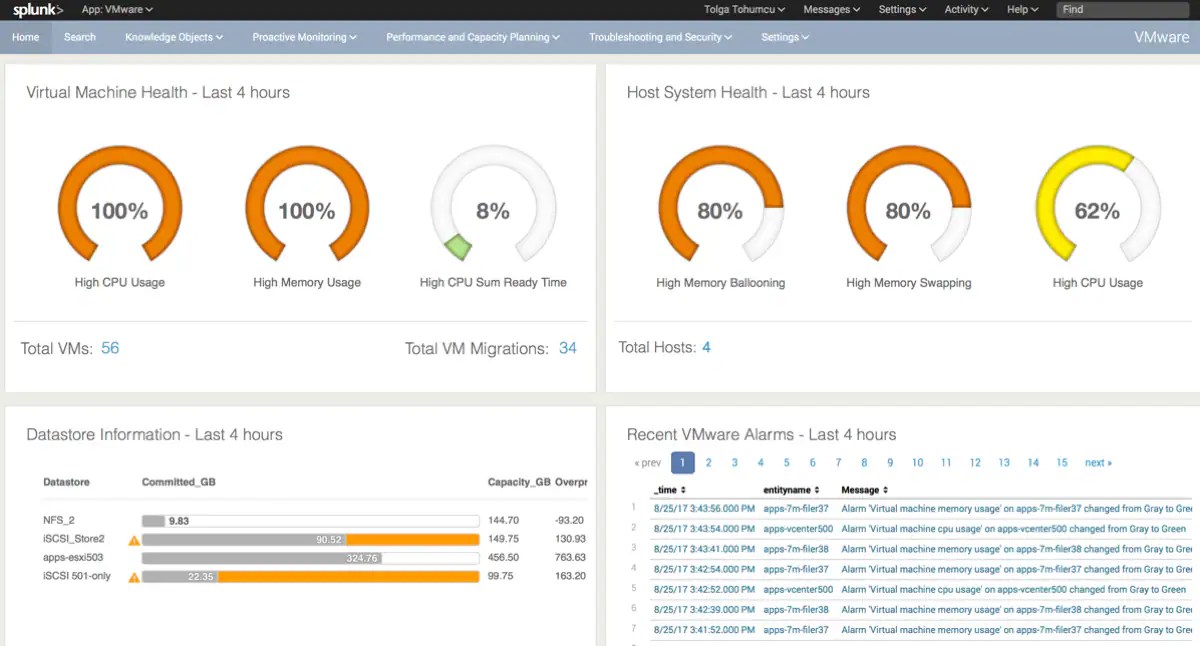Open the alarm message in the 3:42:52 row
The image size is (1200, 646).
pyautogui.click(x=1014, y=589)
